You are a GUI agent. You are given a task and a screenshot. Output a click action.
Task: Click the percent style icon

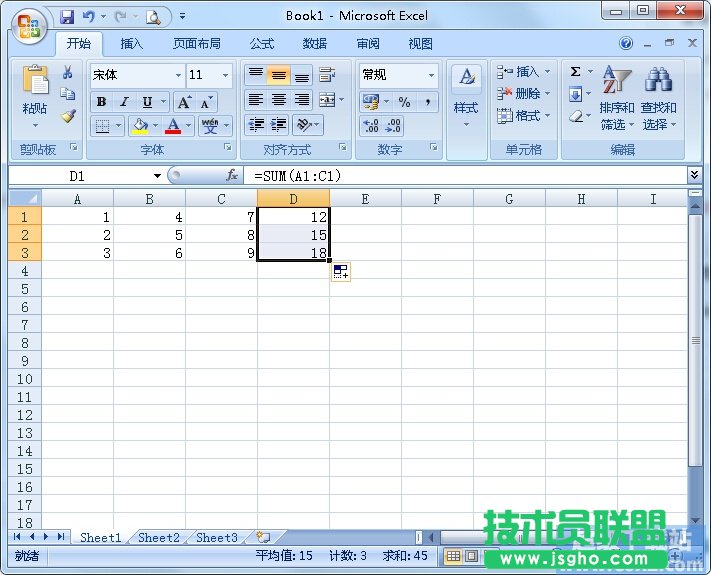click(404, 102)
